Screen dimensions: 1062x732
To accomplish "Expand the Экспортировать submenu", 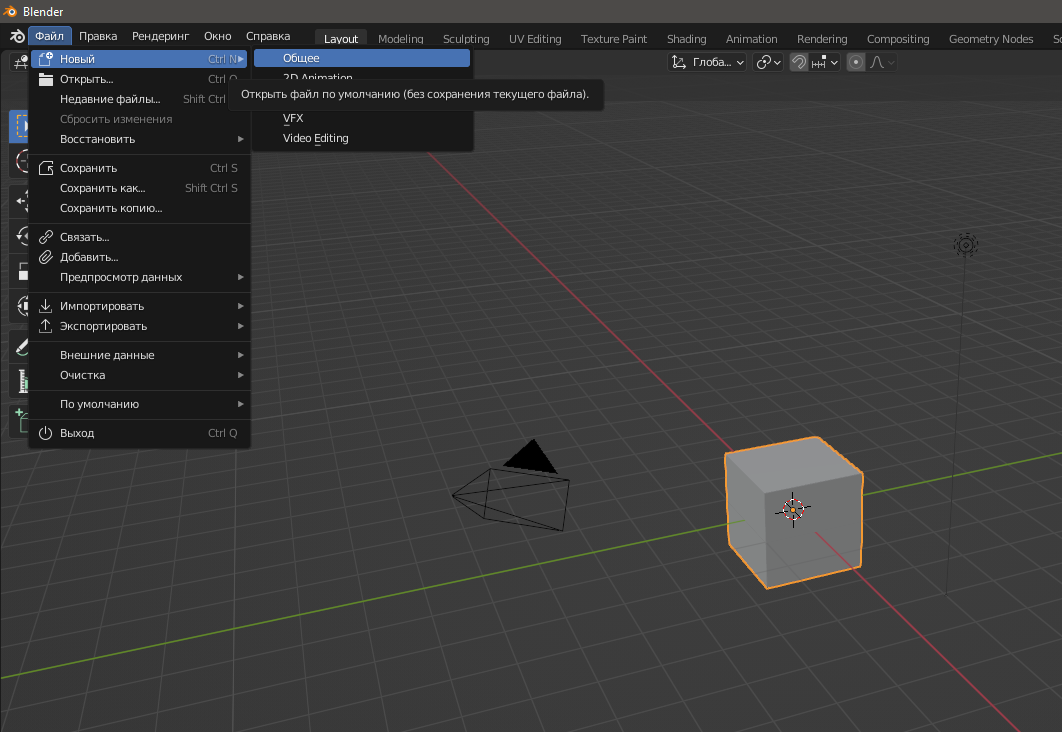I will click(x=140, y=326).
